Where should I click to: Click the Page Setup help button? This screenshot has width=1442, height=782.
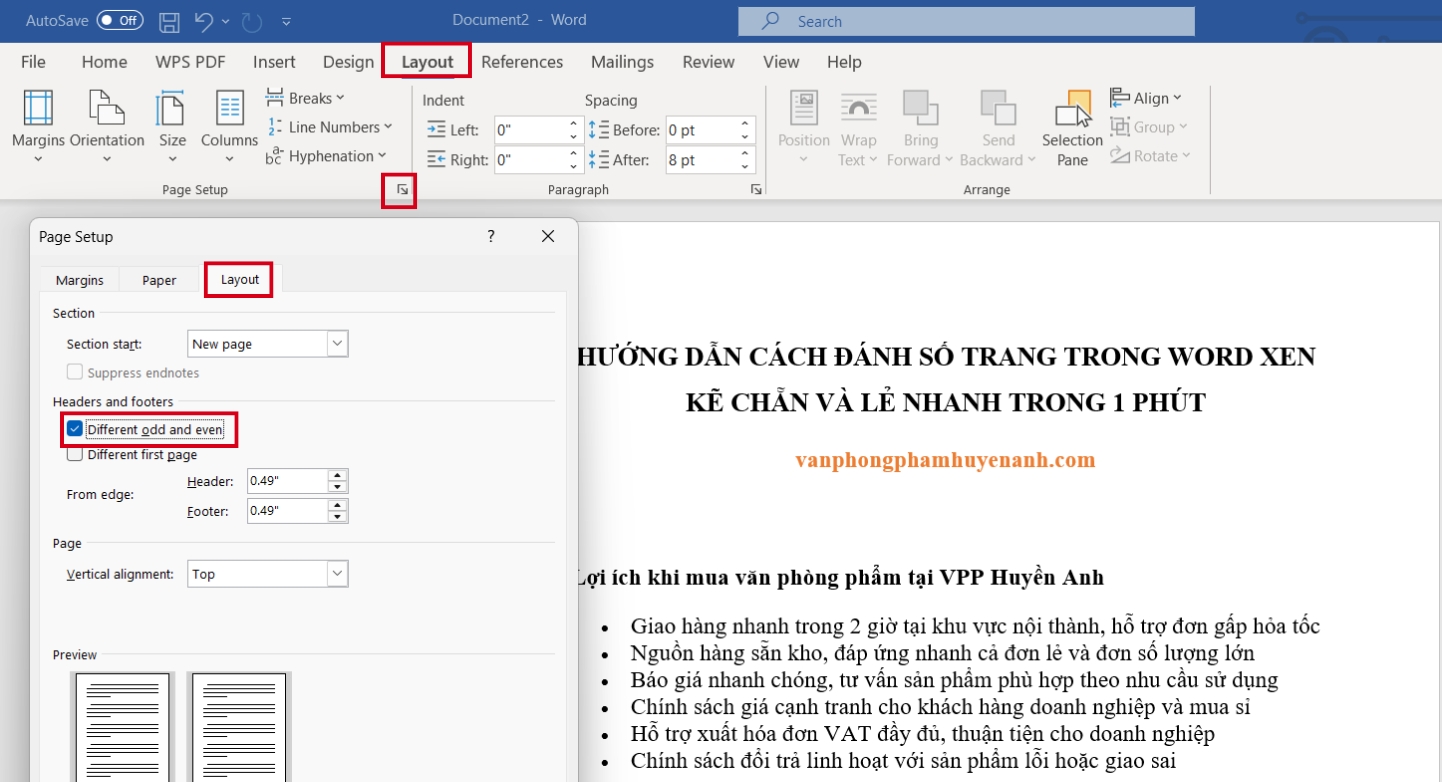point(491,237)
